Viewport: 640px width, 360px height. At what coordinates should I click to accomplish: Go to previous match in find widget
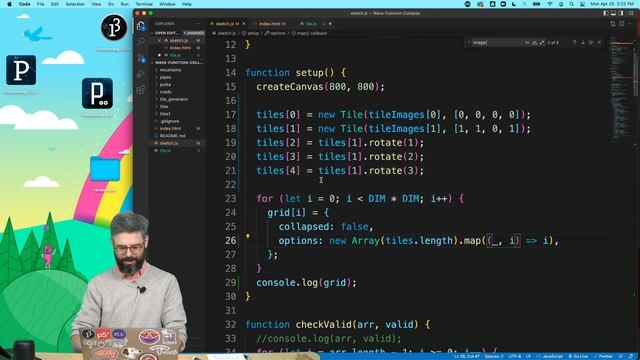575,42
